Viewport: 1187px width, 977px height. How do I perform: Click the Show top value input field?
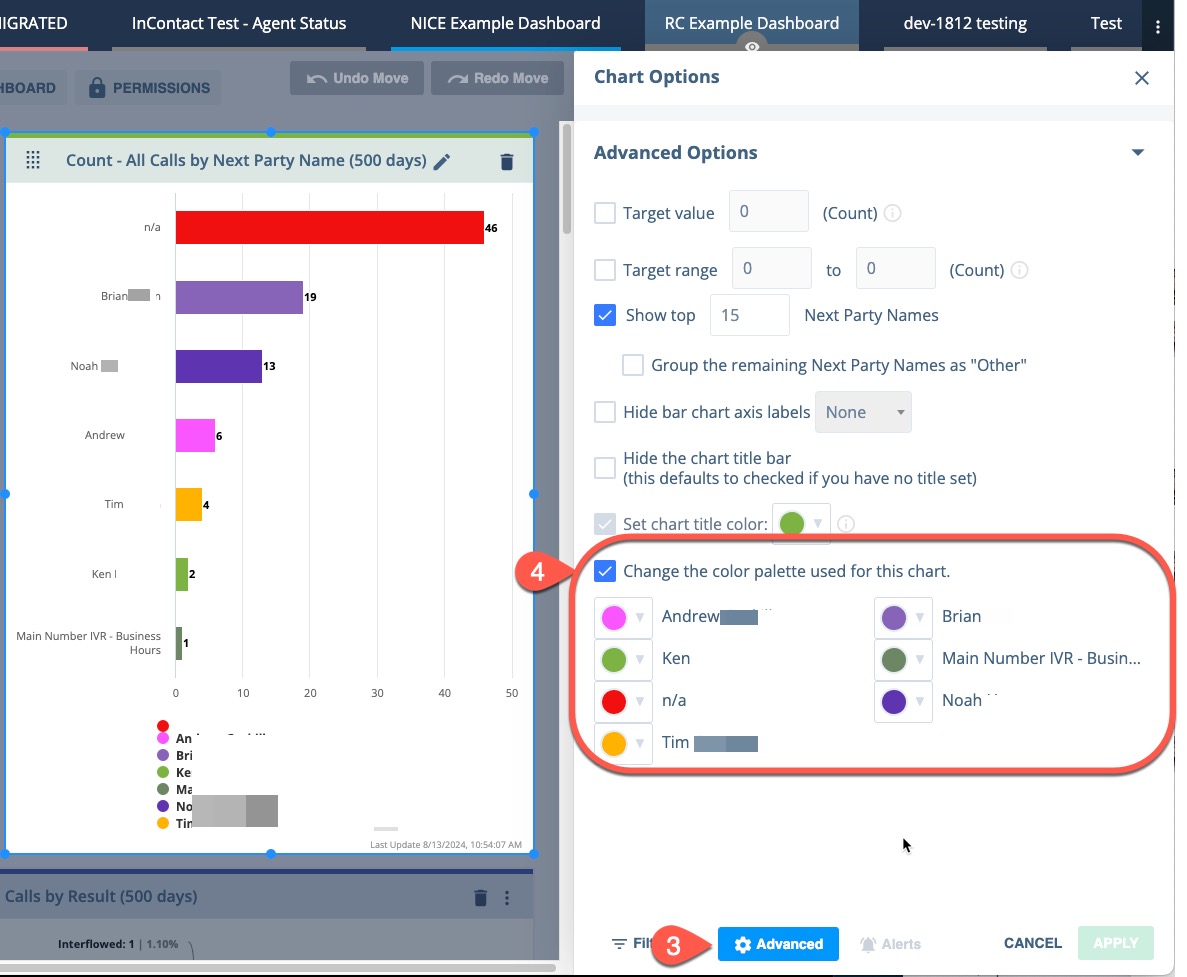(749, 314)
